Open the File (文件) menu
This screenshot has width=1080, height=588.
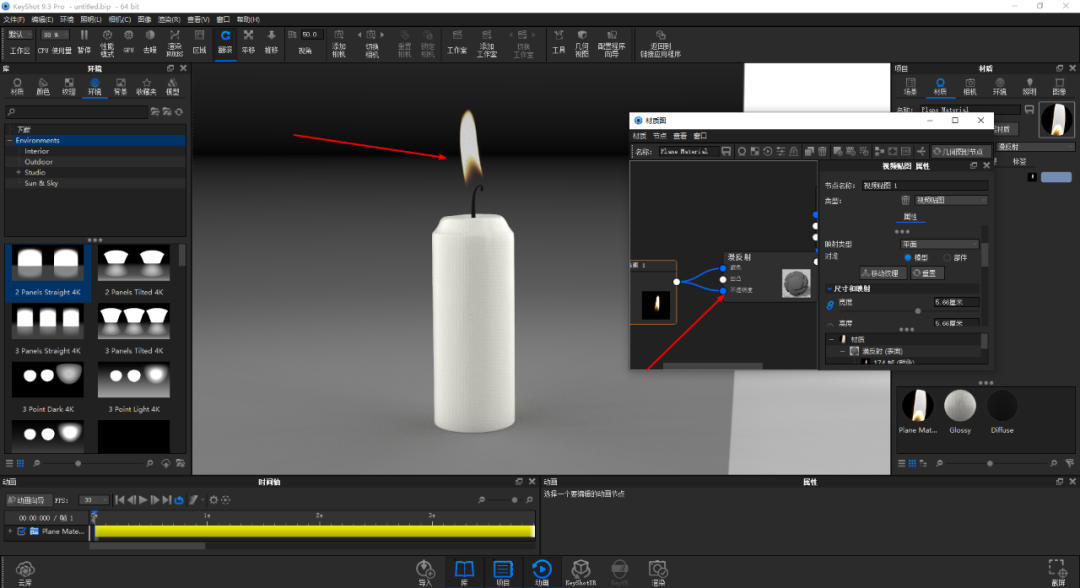(14, 19)
